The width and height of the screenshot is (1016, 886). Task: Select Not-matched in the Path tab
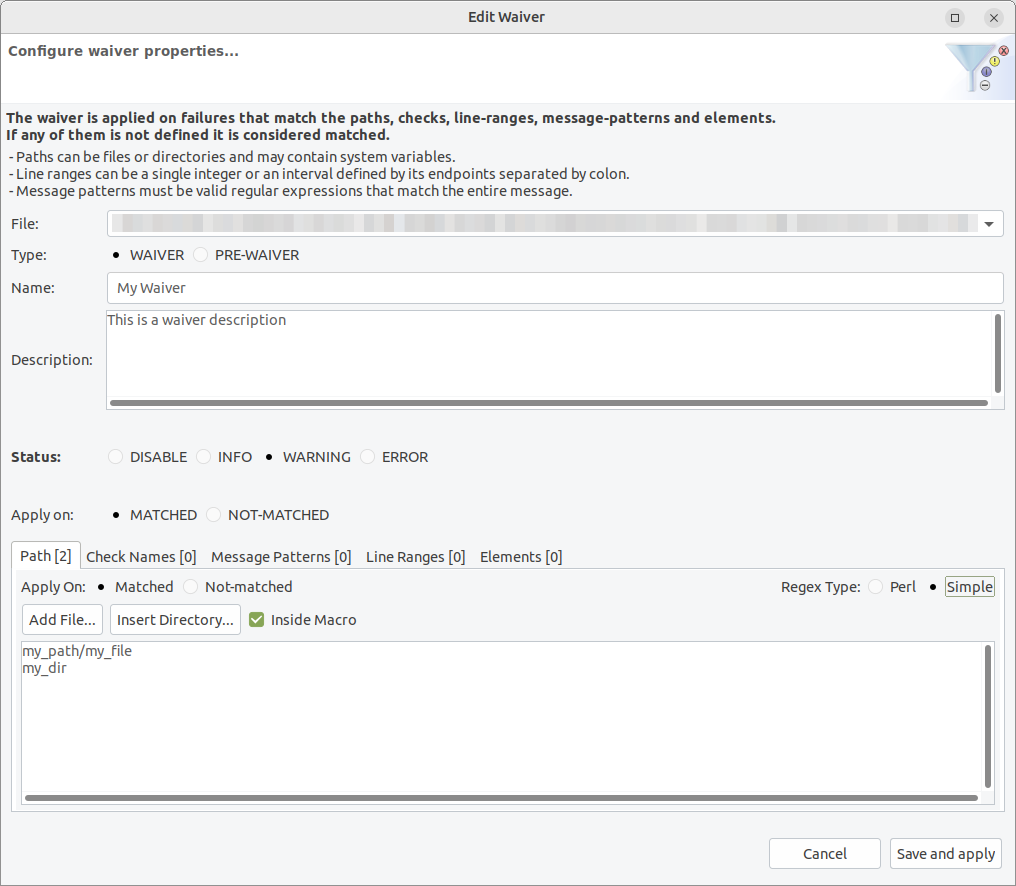tap(190, 587)
